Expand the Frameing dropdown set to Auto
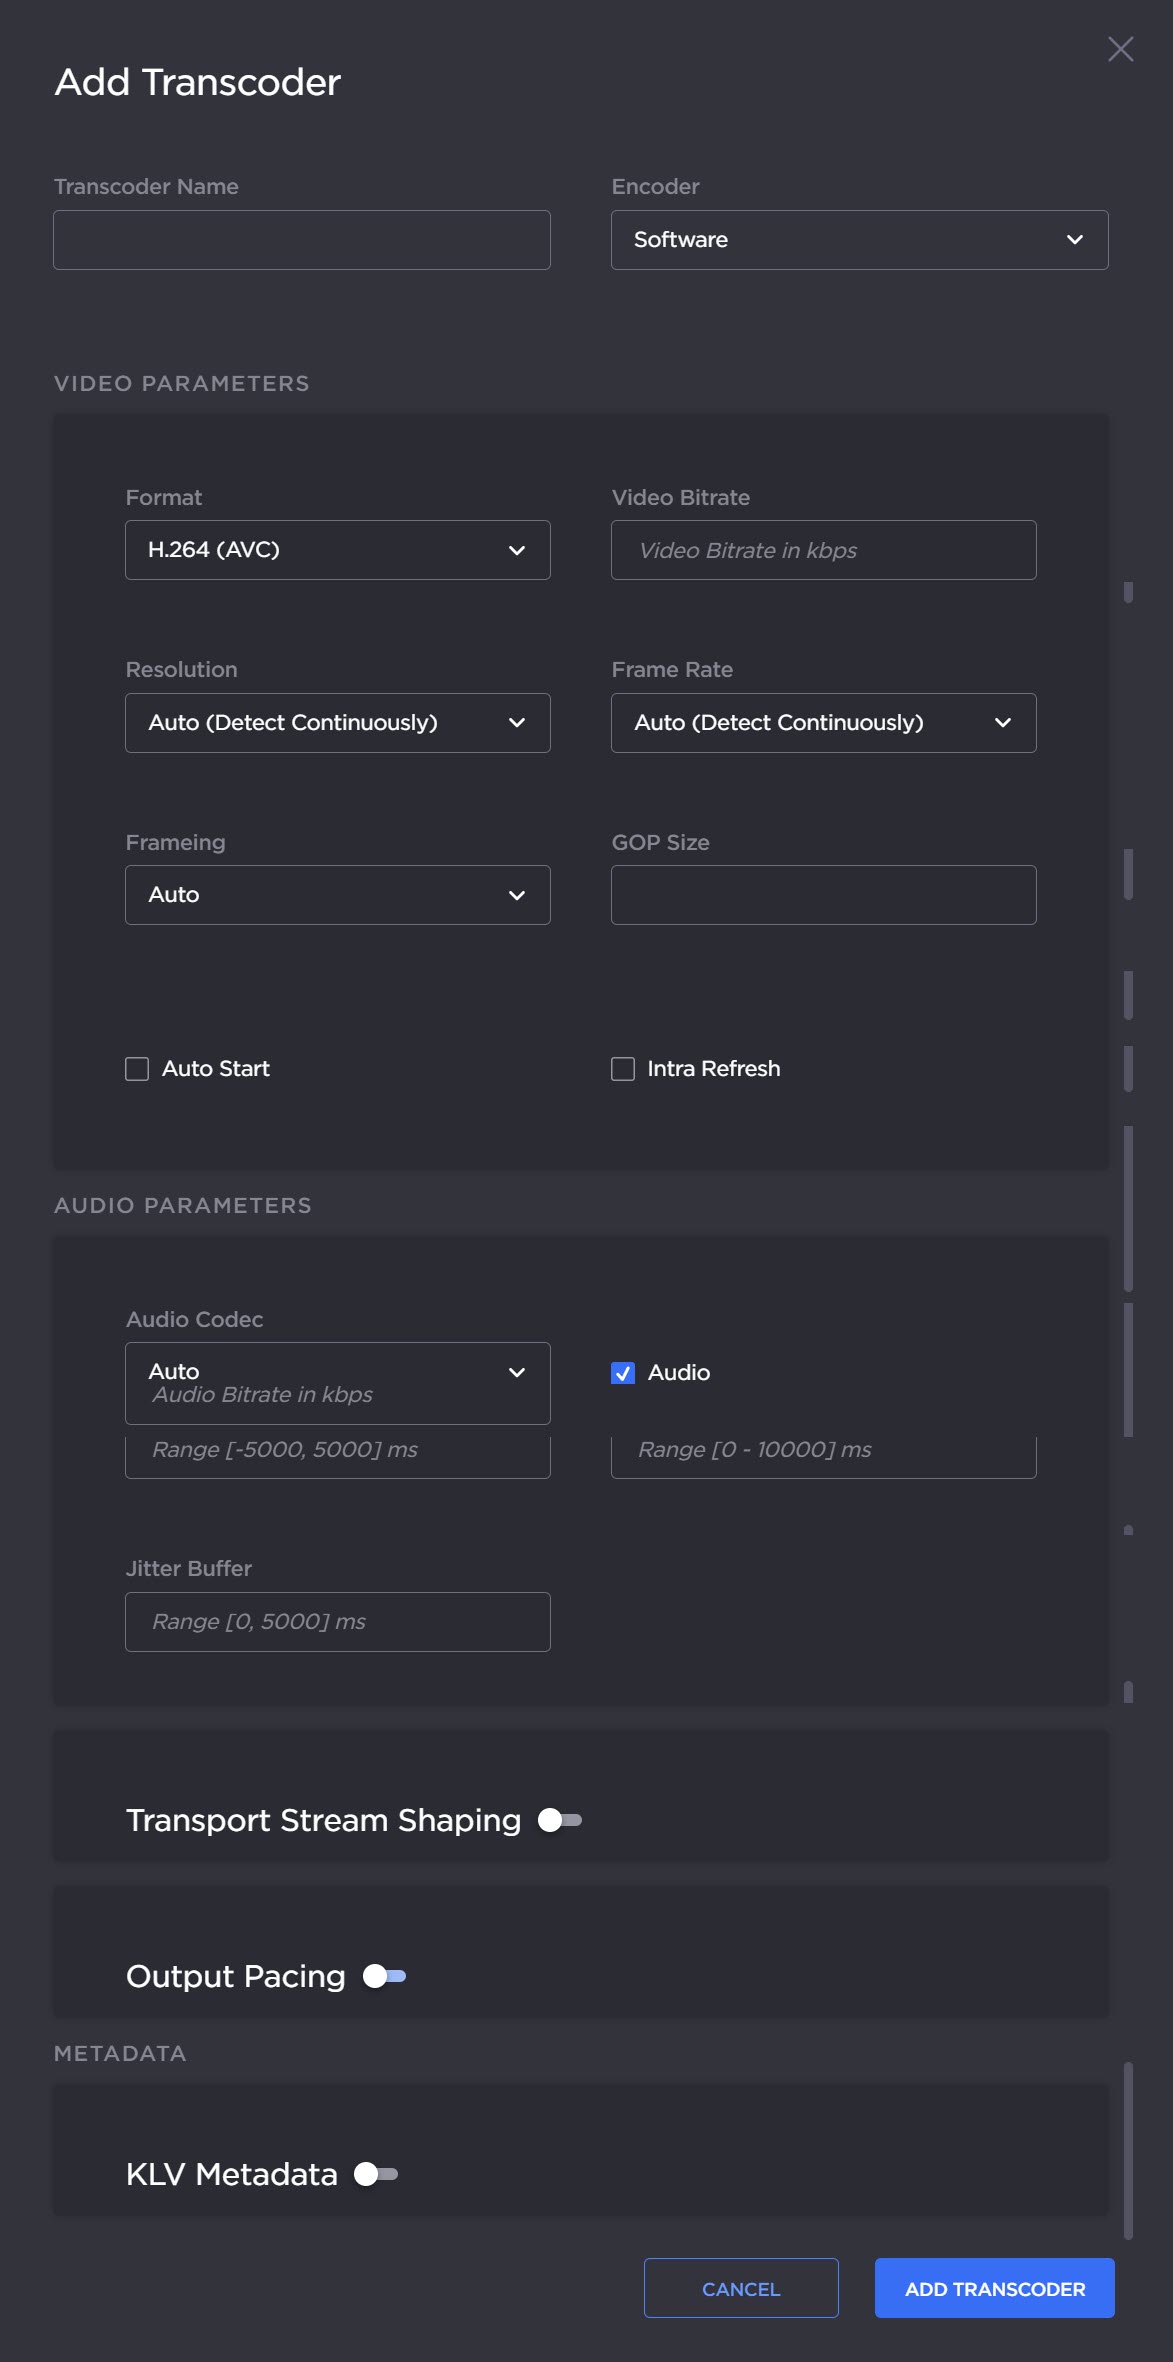The height and width of the screenshot is (2362, 1173). click(x=337, y=895)
